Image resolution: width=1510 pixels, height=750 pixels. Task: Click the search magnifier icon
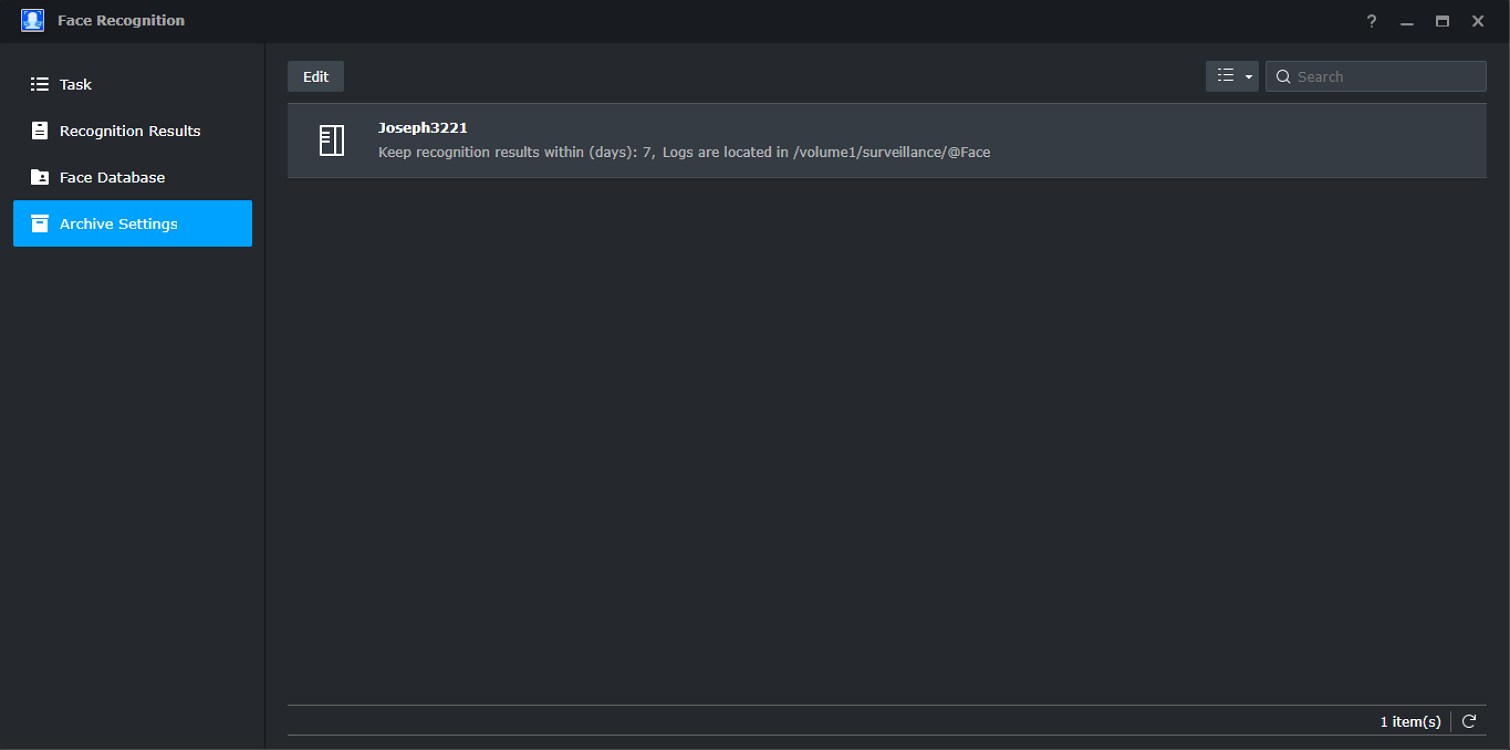(1283, 77)
